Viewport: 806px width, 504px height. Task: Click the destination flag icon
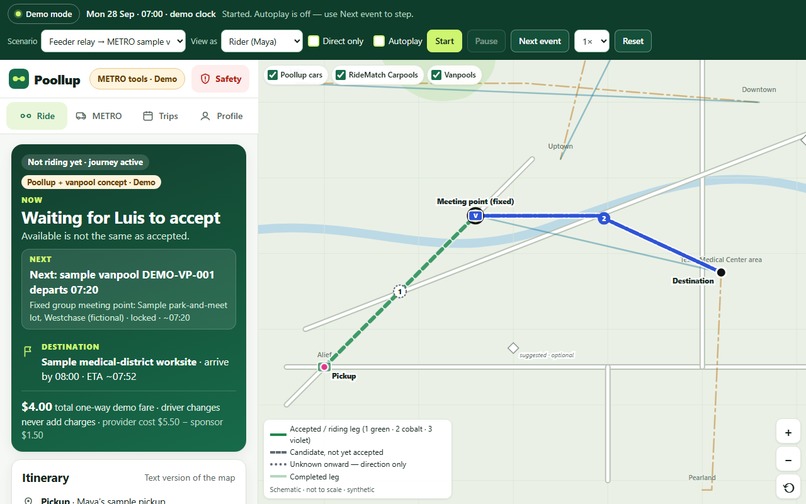(28, 351)
